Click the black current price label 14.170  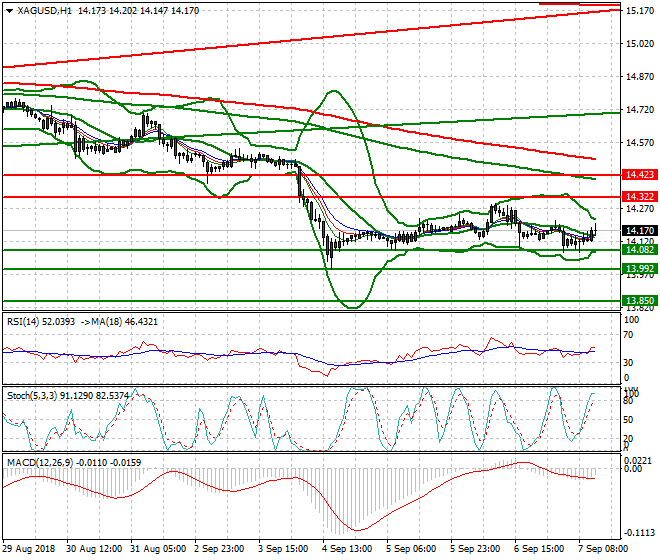tap(639, 231)
